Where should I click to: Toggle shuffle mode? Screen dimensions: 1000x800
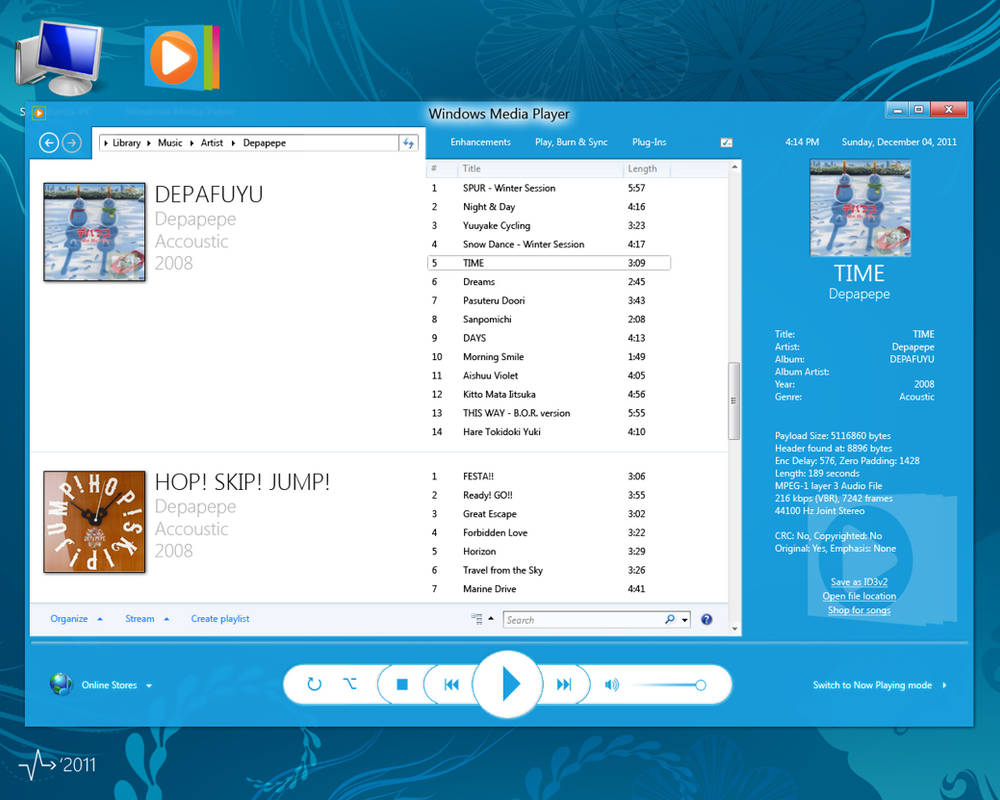pos(350,684)
